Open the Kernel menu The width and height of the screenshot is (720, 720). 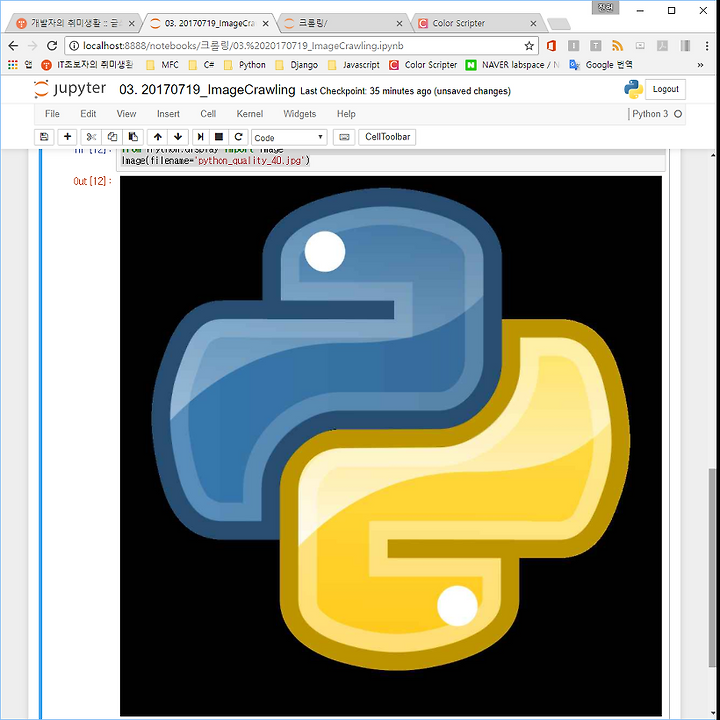coord(249,114)
